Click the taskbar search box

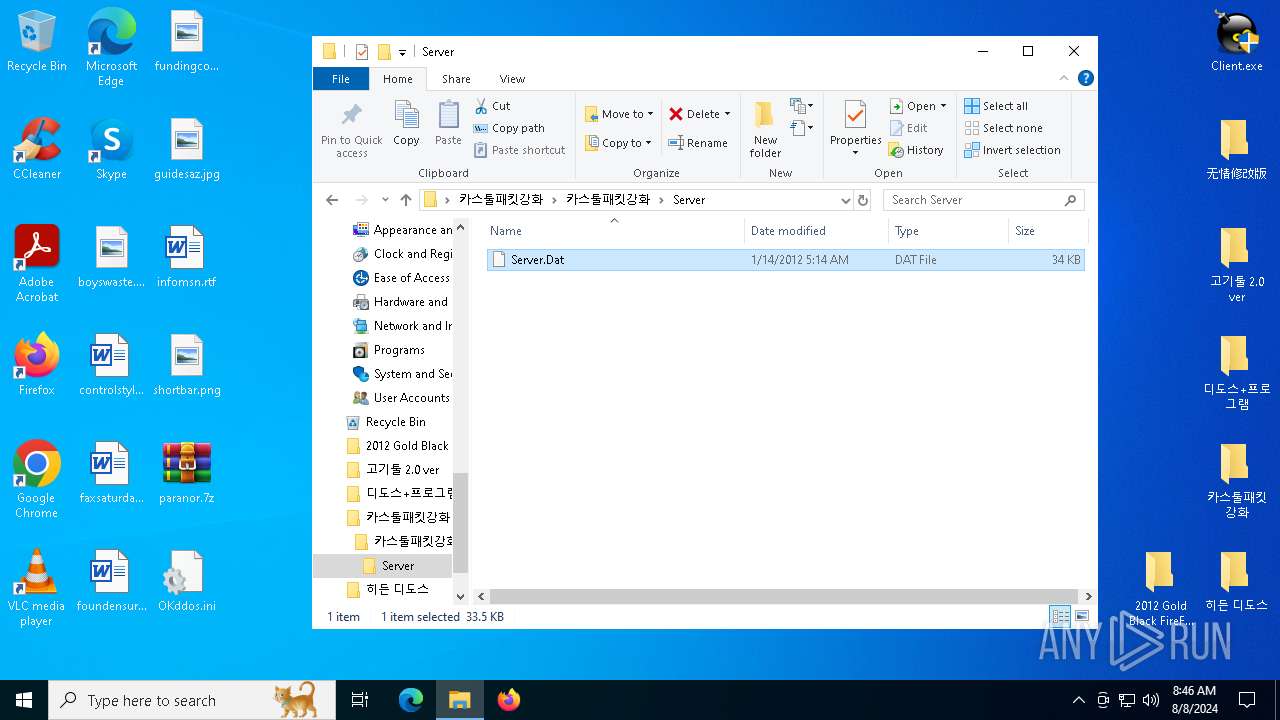(192, 700)
